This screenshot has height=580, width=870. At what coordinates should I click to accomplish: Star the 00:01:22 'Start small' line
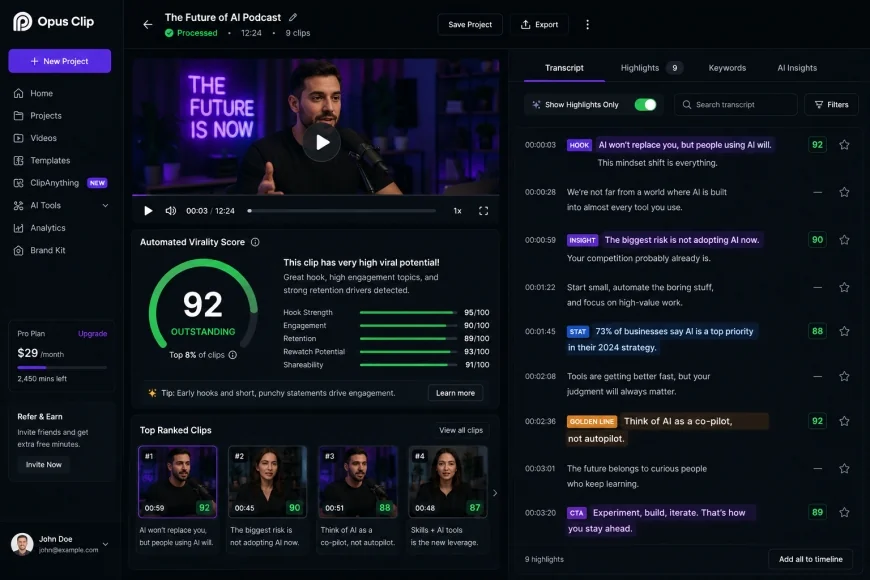click(844, 288)
